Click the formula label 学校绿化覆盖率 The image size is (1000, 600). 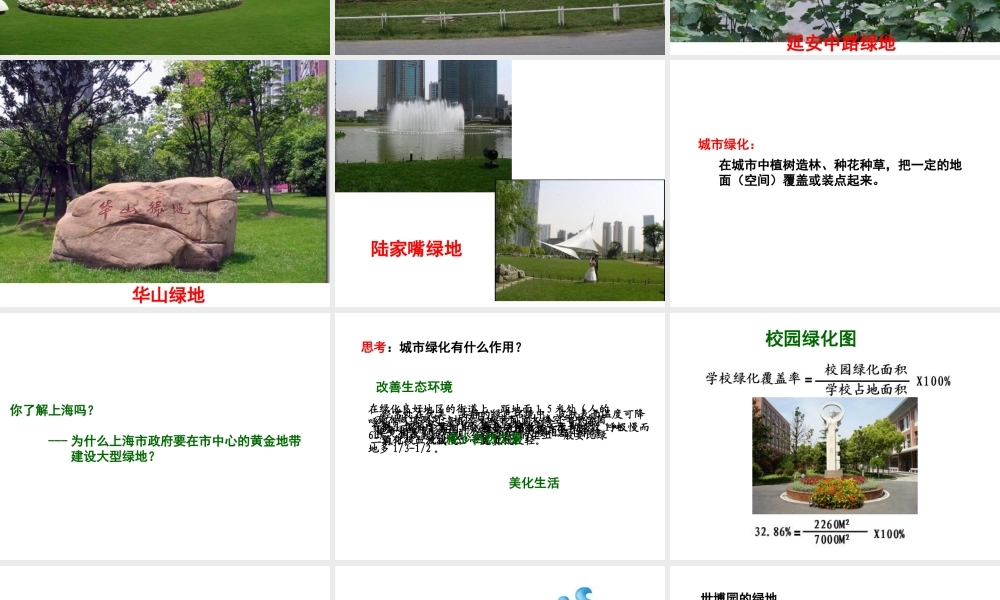753,378
